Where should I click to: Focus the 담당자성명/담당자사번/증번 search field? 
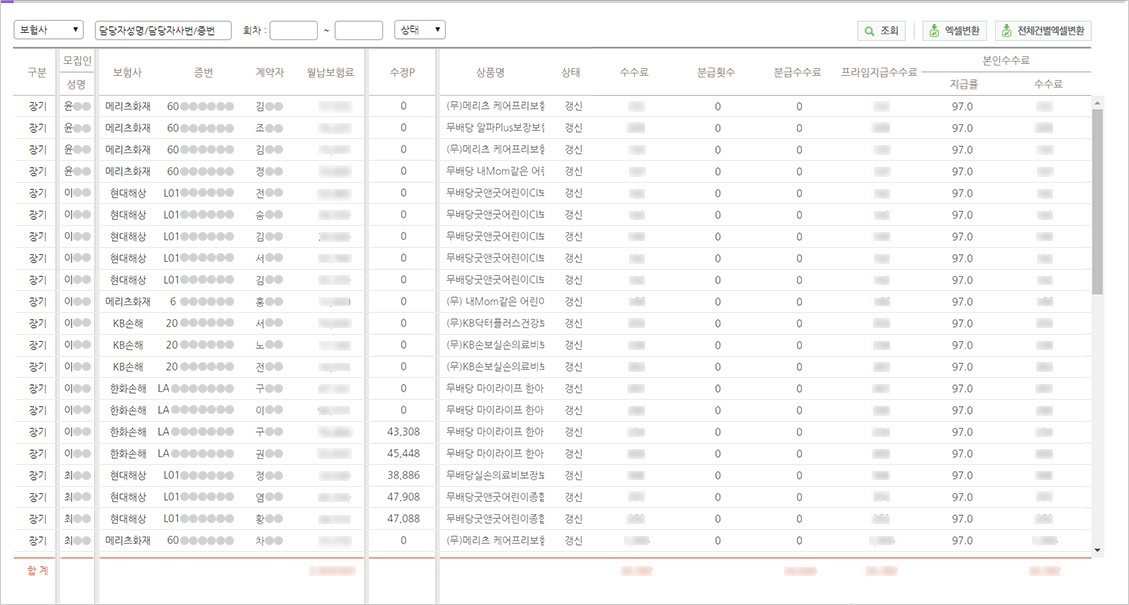pyautogui.click(x=163, y=30)
